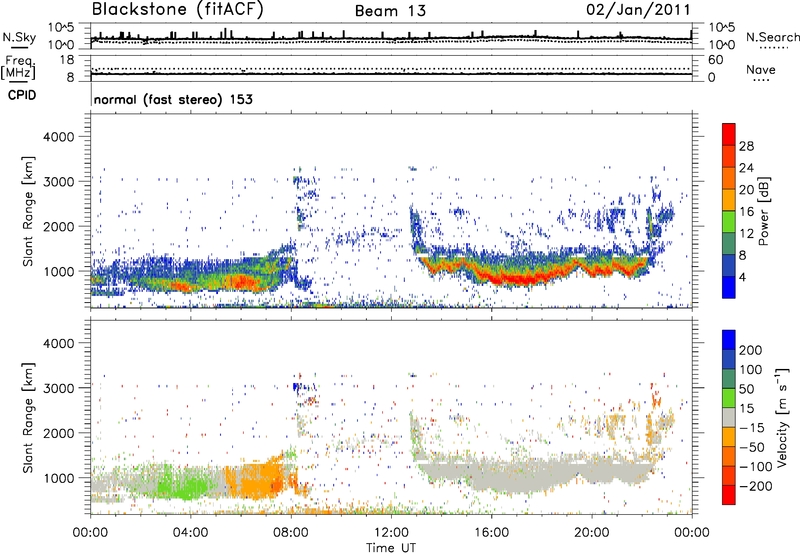Select 'Slant Range [km]' label of Velocity panel
This screenshot has width=800, height=554.
[28, 418]
